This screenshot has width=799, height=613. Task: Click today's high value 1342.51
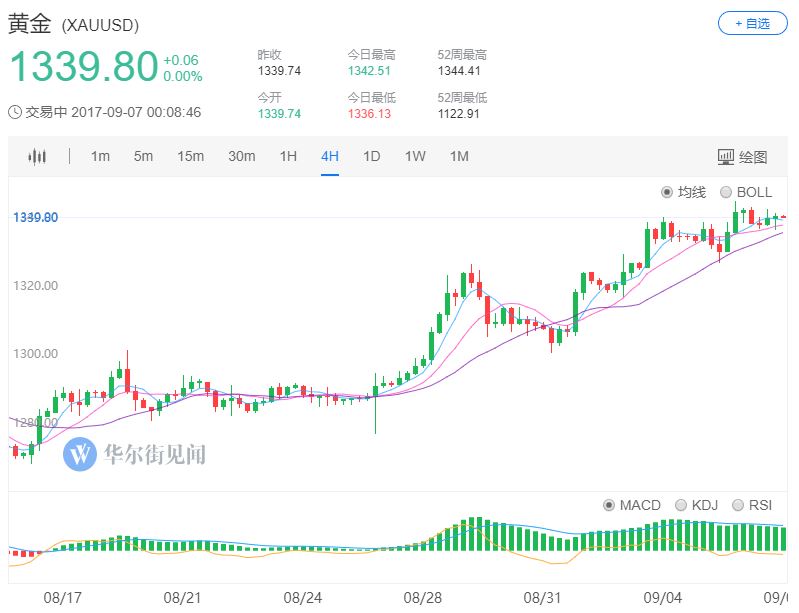tap(369, 71)
